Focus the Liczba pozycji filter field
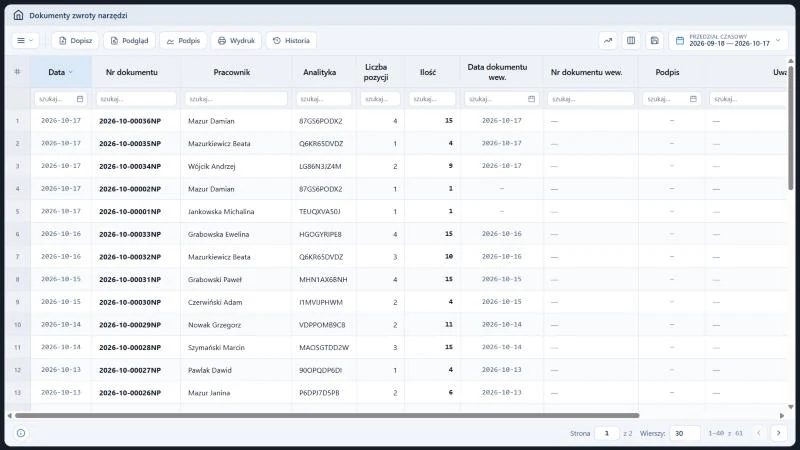Screen dimensions: 800x450 point(381,99)
